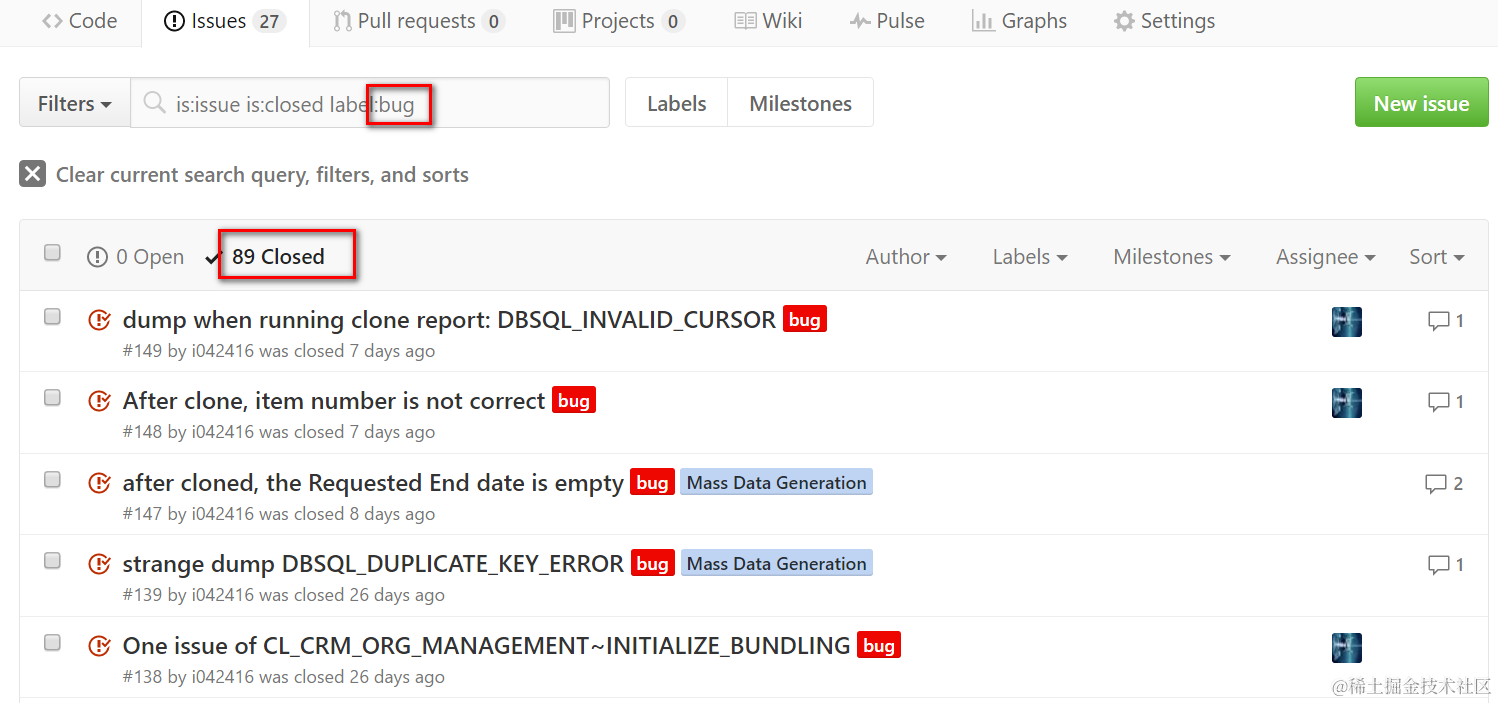Open the Milestones page
The image size is (1498, 703).
(x=800, y=103)
